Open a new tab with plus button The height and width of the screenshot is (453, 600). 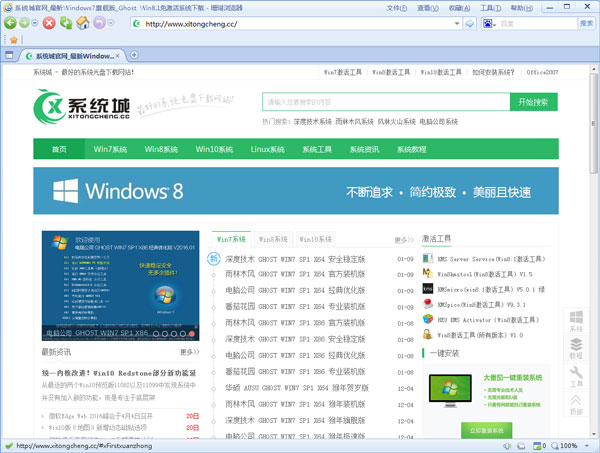(x=134, y=55)
